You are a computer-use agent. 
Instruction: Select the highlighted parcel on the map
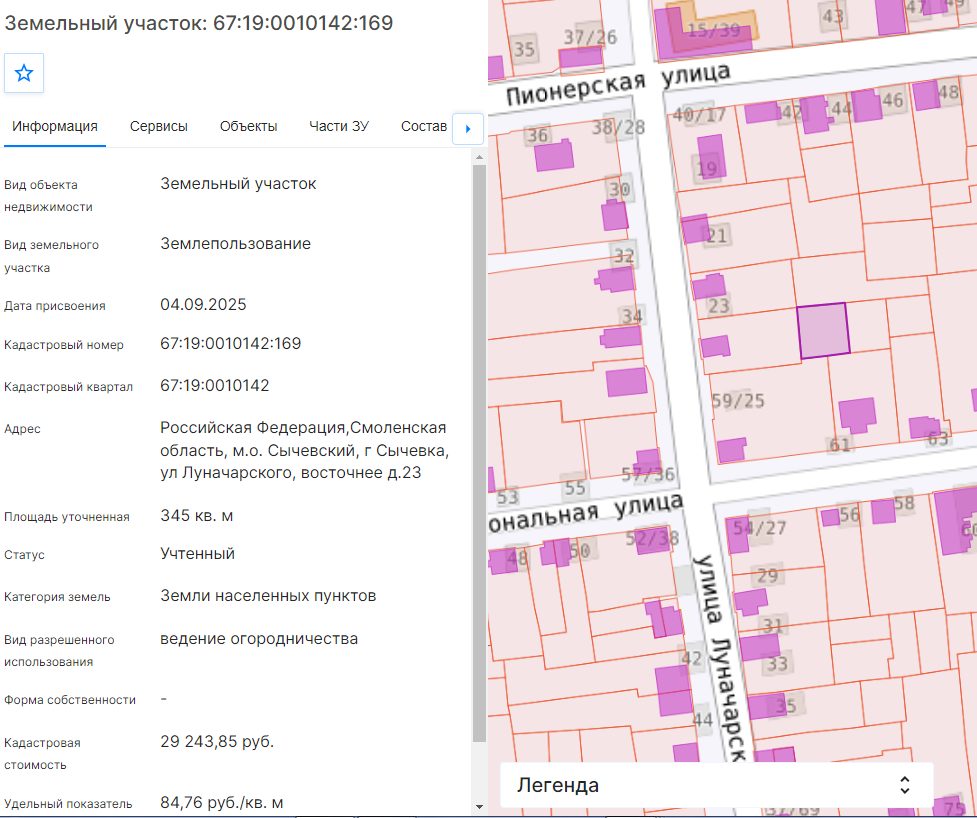[x=823, y=330]
